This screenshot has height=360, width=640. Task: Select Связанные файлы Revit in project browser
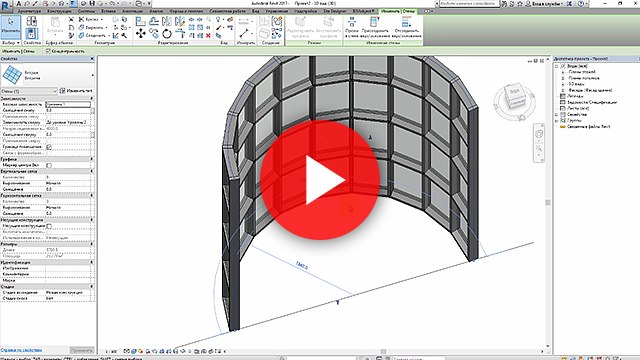point(589,127)
